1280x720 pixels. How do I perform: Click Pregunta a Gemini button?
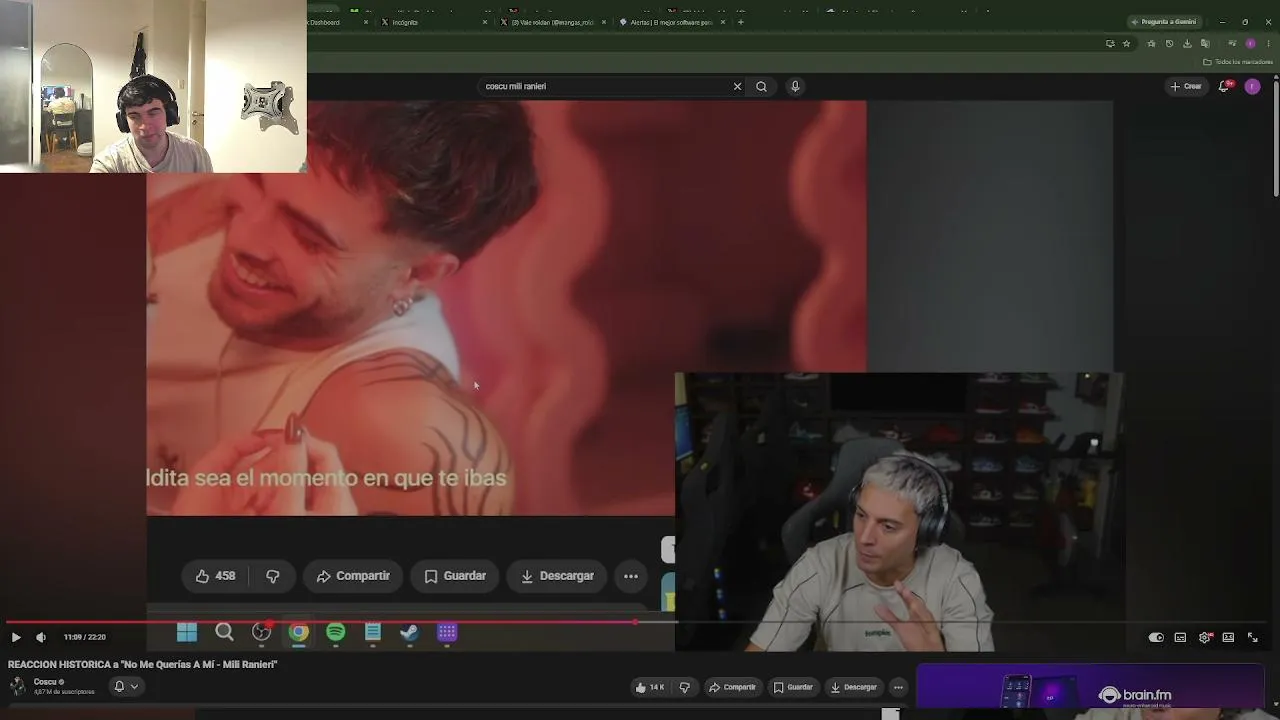pyautogui.click(x=1163, y=22)
